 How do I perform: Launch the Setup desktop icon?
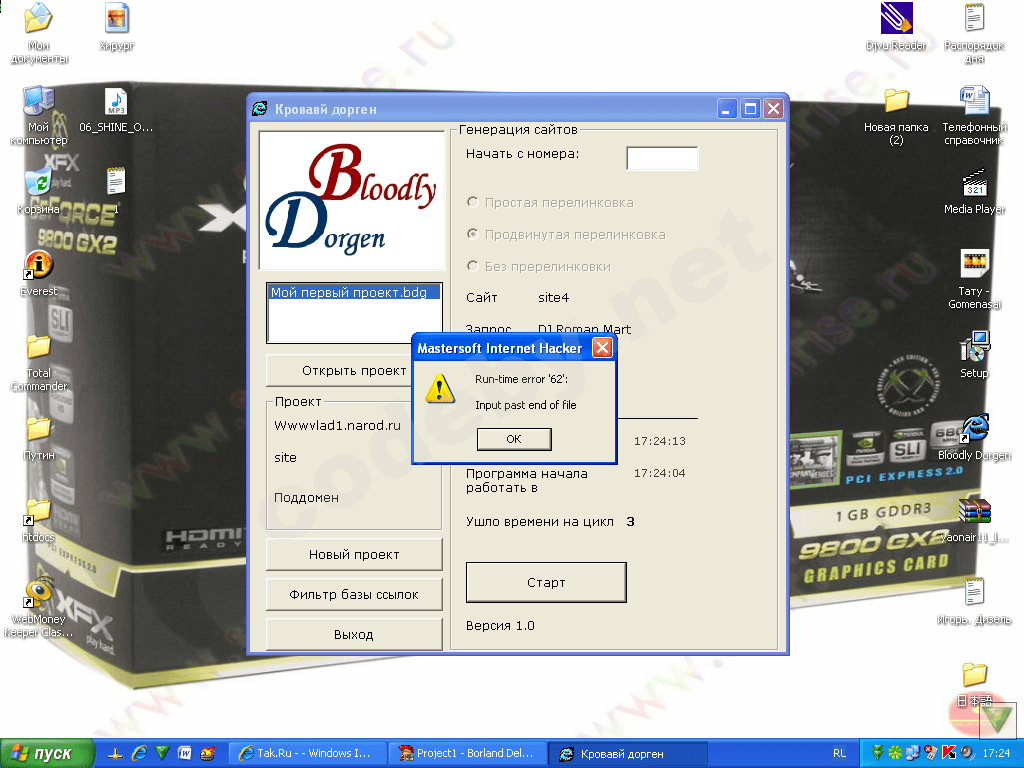[x=974, y=355]
